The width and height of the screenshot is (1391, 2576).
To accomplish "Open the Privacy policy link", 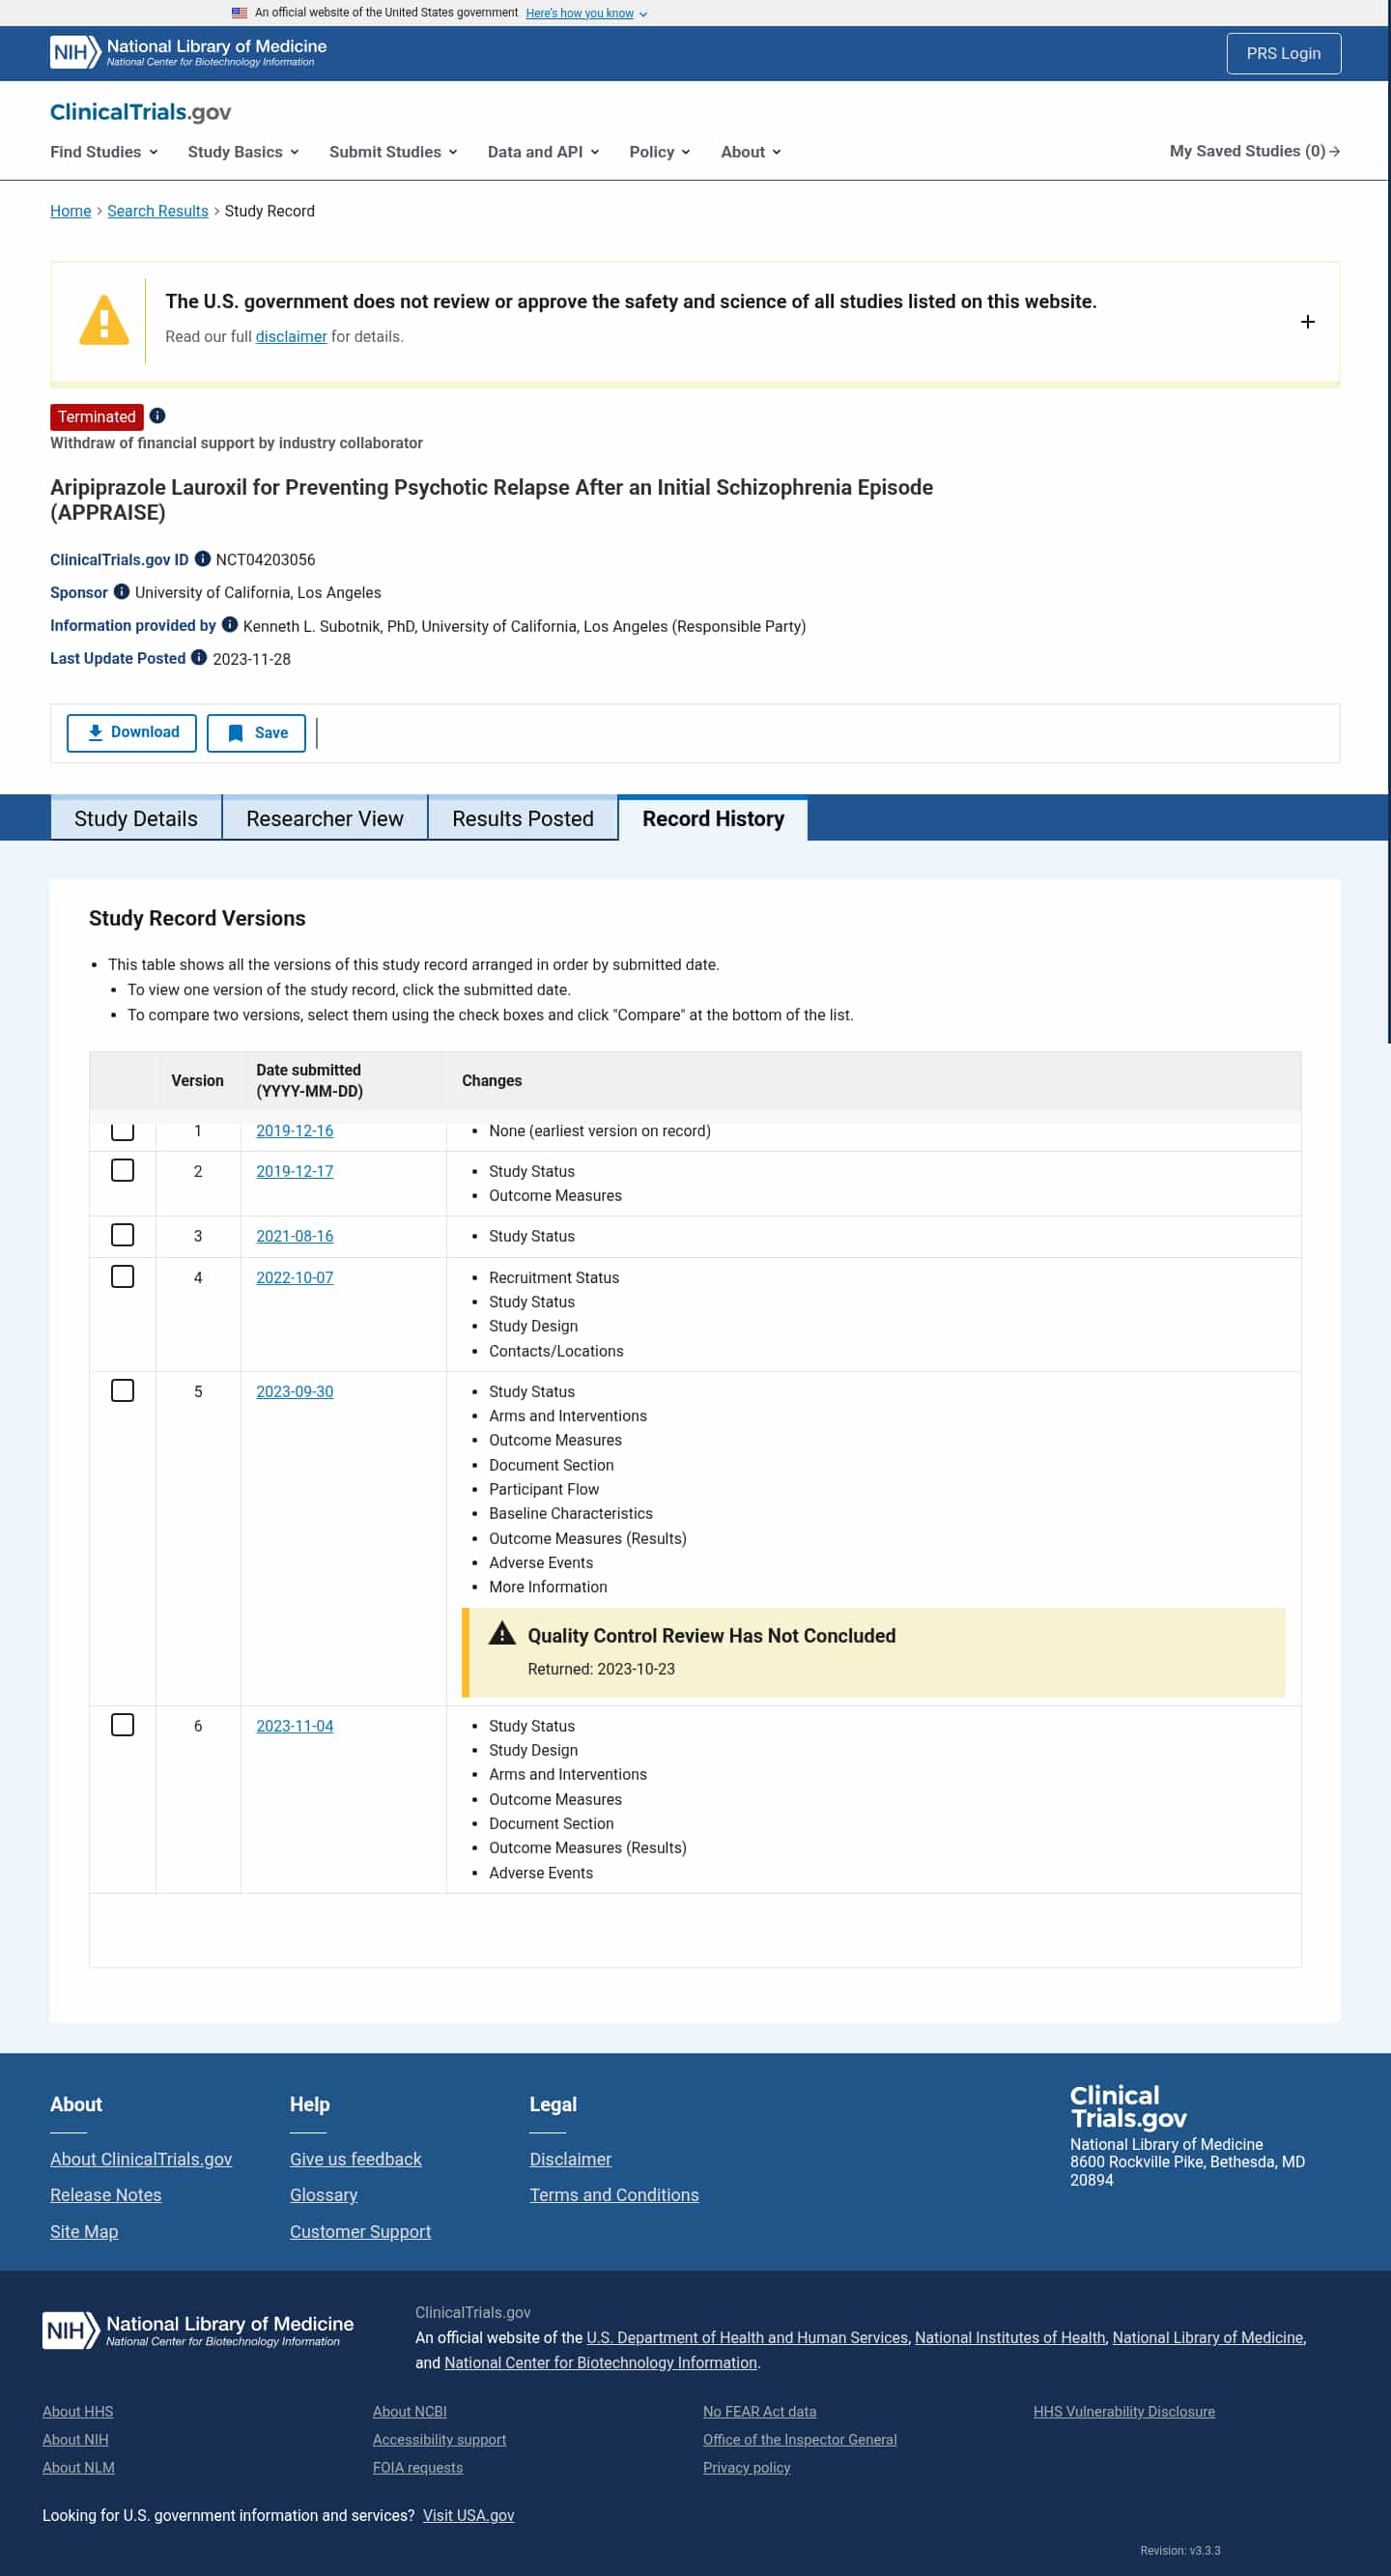I will (747, 2467).
